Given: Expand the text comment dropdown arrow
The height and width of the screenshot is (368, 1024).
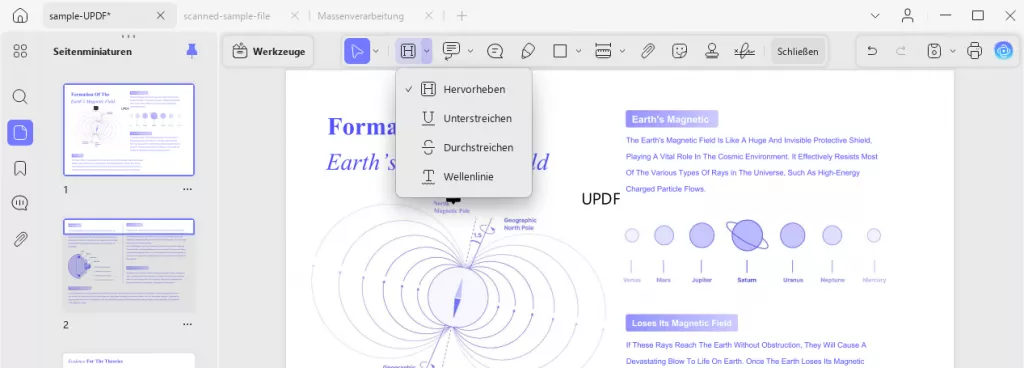Looking at the screenshot, I should click(470, 51).
